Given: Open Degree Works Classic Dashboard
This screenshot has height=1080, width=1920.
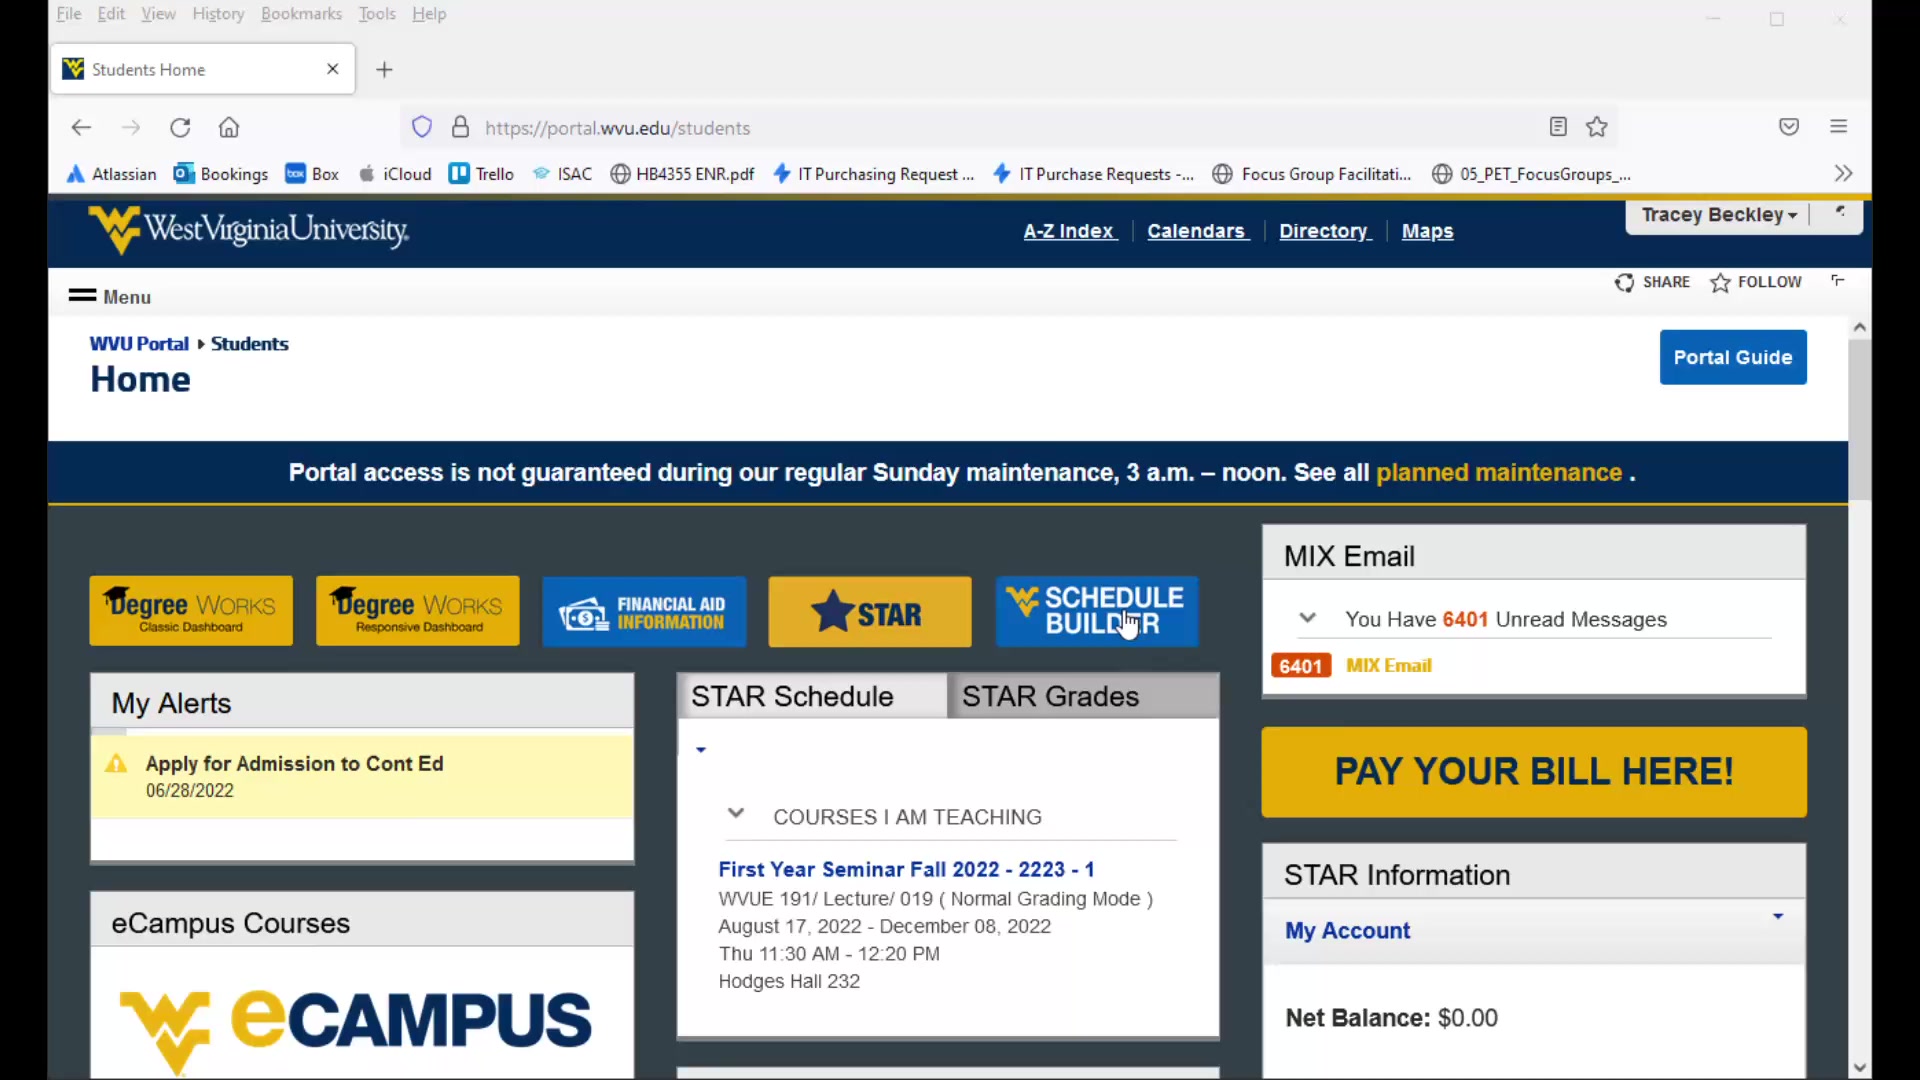Looking at the screenshot, I should [x=191, y=611].
